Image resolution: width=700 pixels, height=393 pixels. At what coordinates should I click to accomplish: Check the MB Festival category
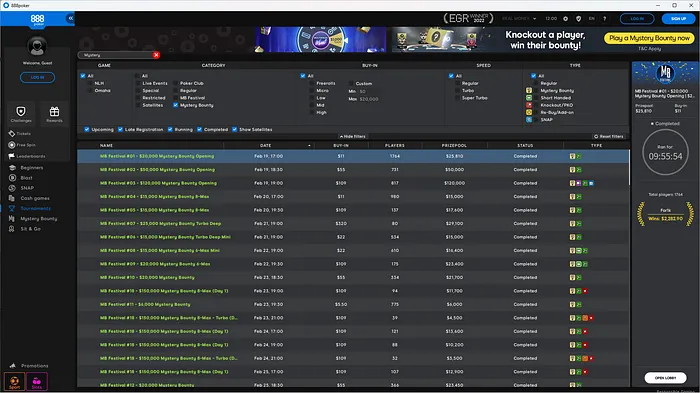(175, 98)
